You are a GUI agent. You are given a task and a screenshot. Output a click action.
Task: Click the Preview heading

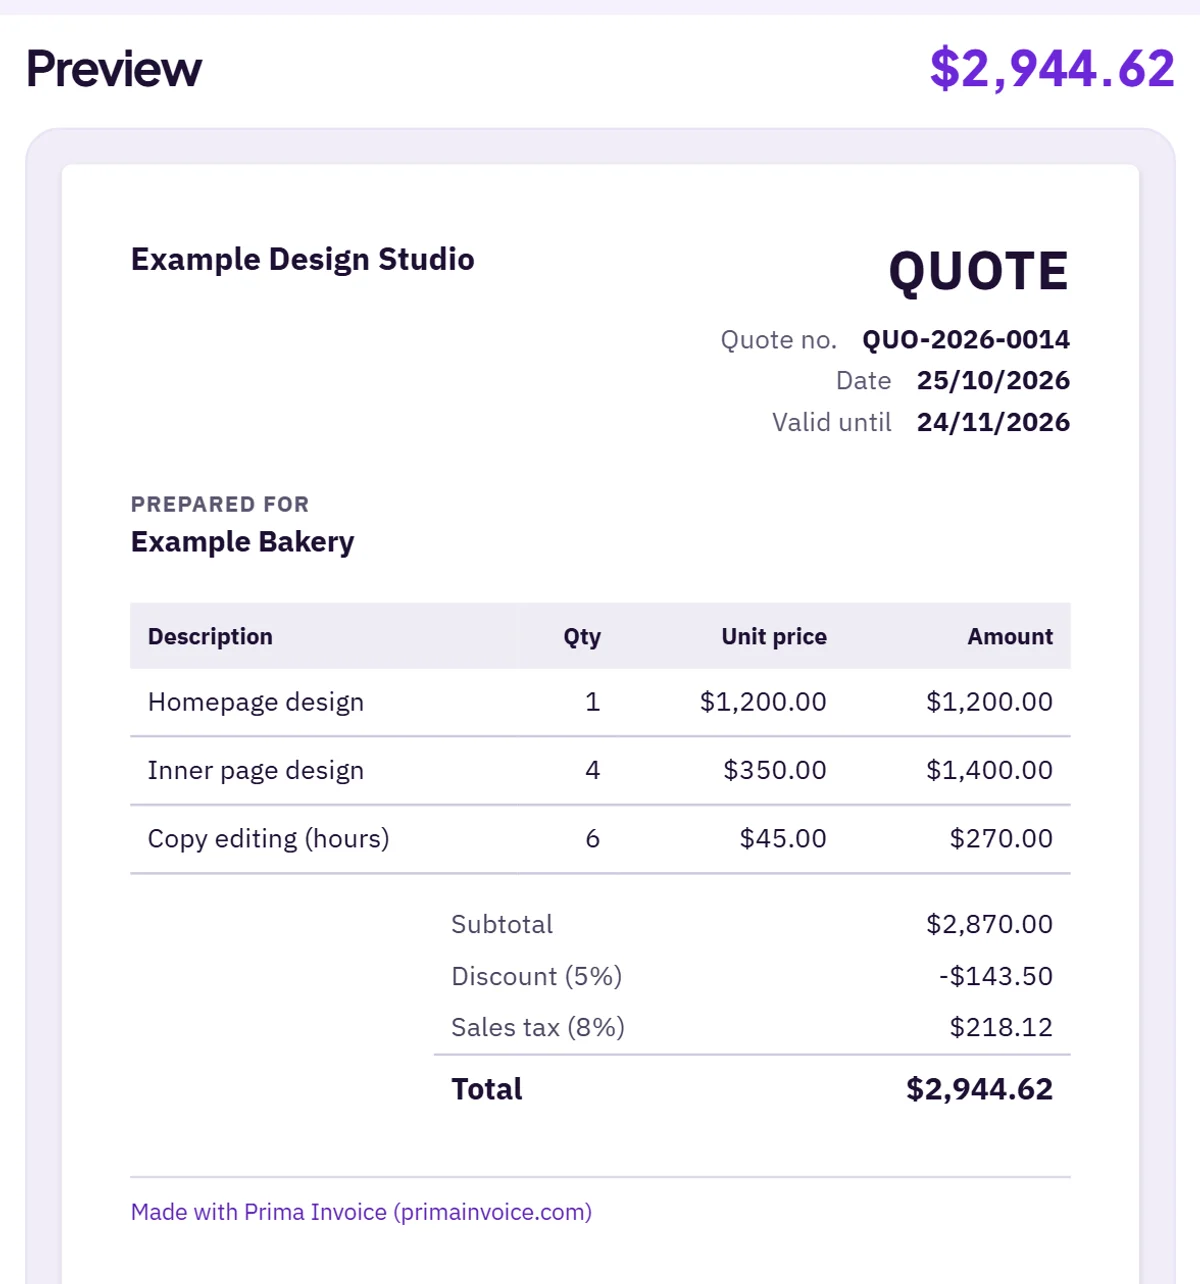(114, 69)
